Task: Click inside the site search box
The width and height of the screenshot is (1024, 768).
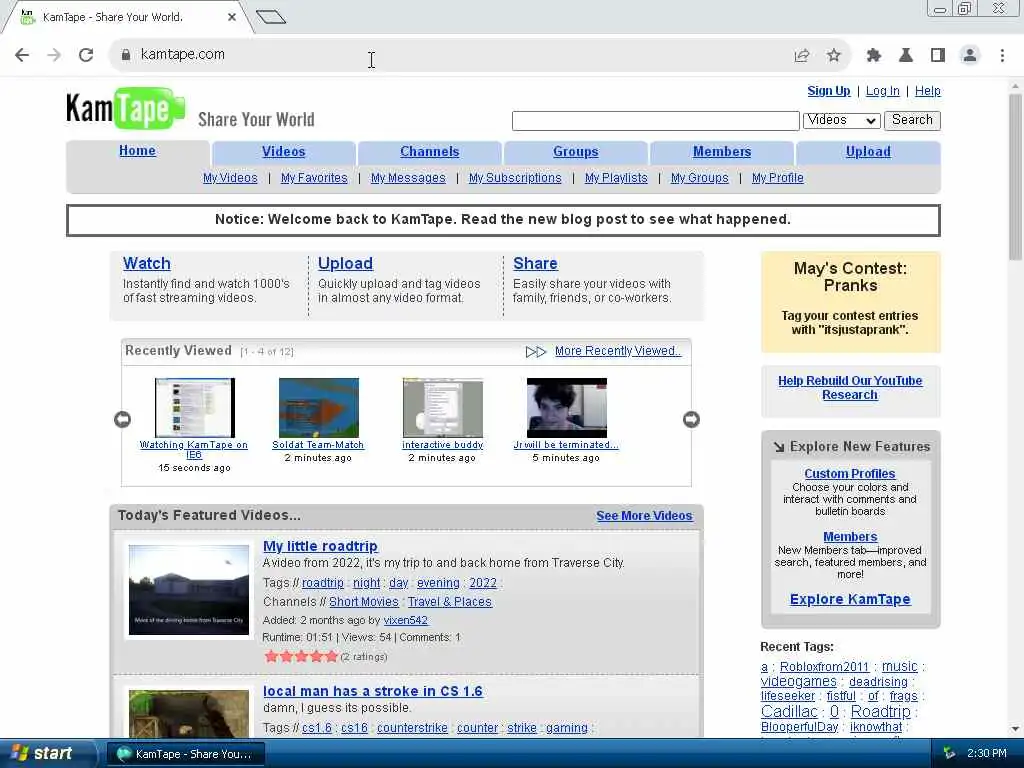Action: click(x=656, y=121)
